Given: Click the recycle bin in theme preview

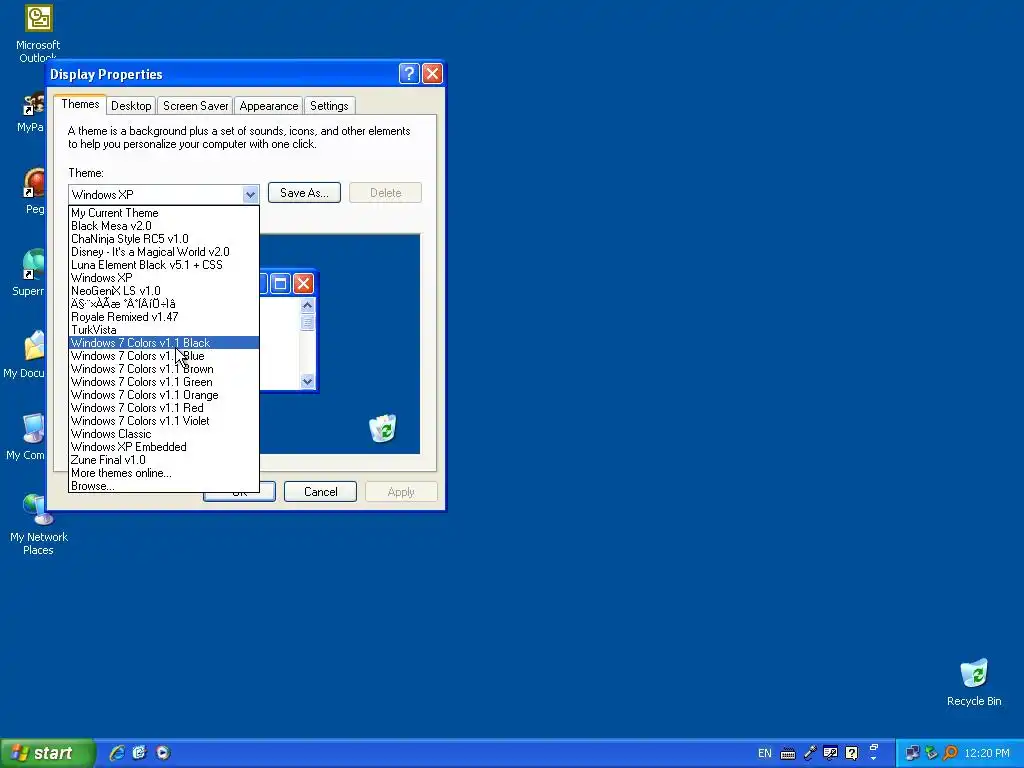Looking at the screenshot, I should point(383,428).
